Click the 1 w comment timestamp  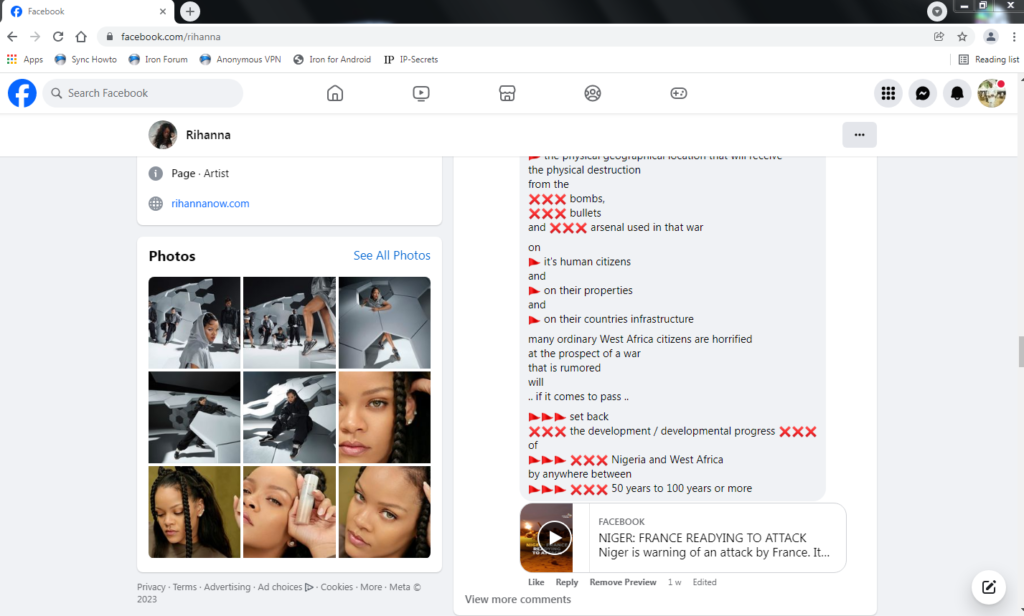coord(675,583)
